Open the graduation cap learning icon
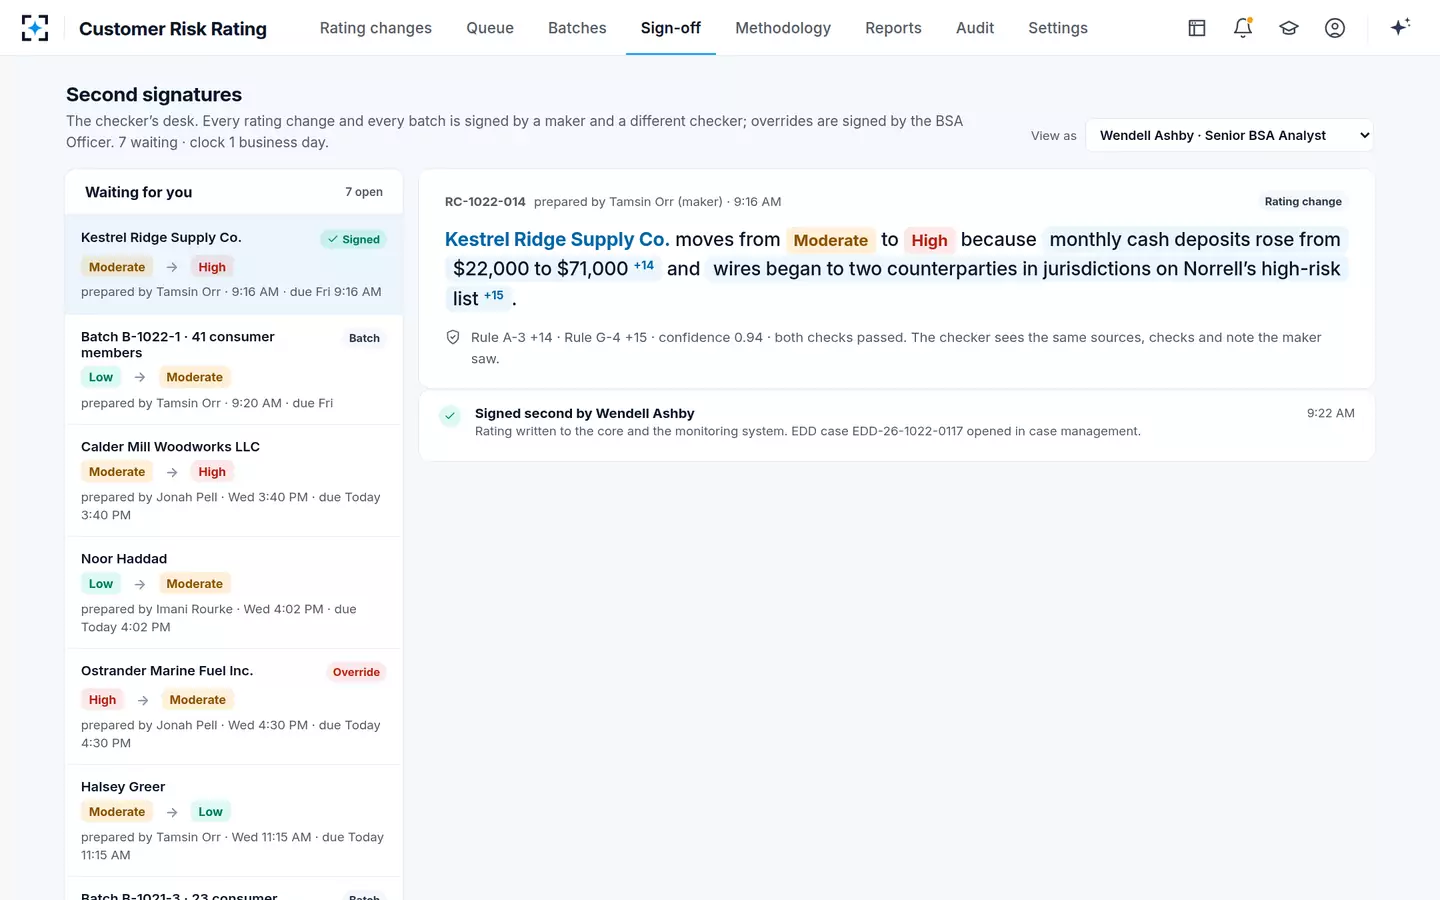Viewport: 1440px width, 900px height. (x=1289, y=28)
